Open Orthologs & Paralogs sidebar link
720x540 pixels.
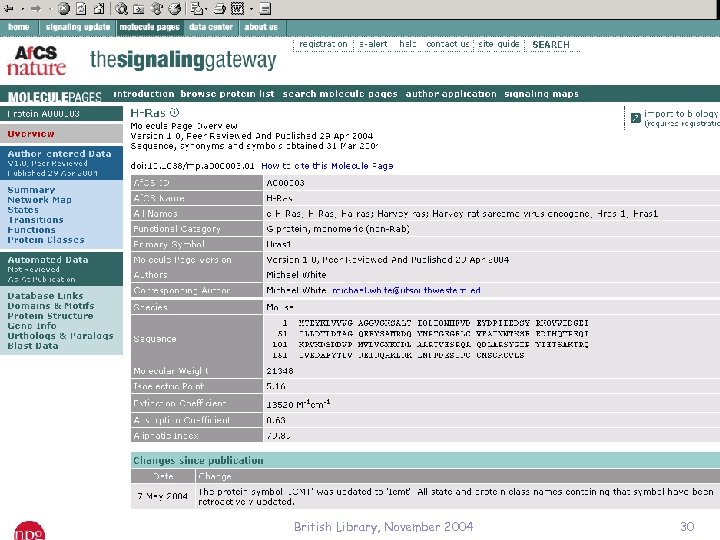pos(60,336)
